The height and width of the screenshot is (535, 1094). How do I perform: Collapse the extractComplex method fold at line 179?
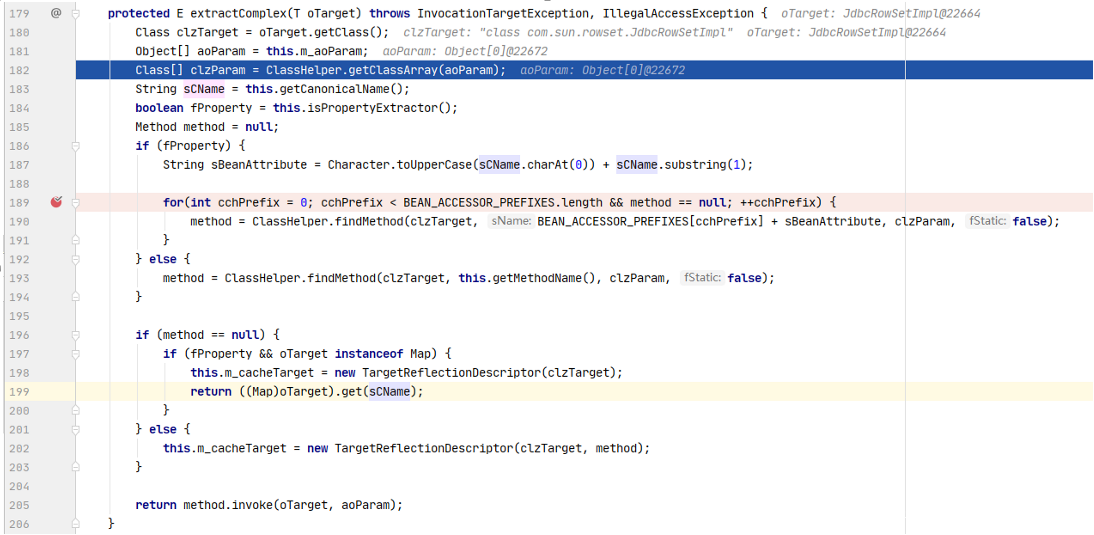75,13
